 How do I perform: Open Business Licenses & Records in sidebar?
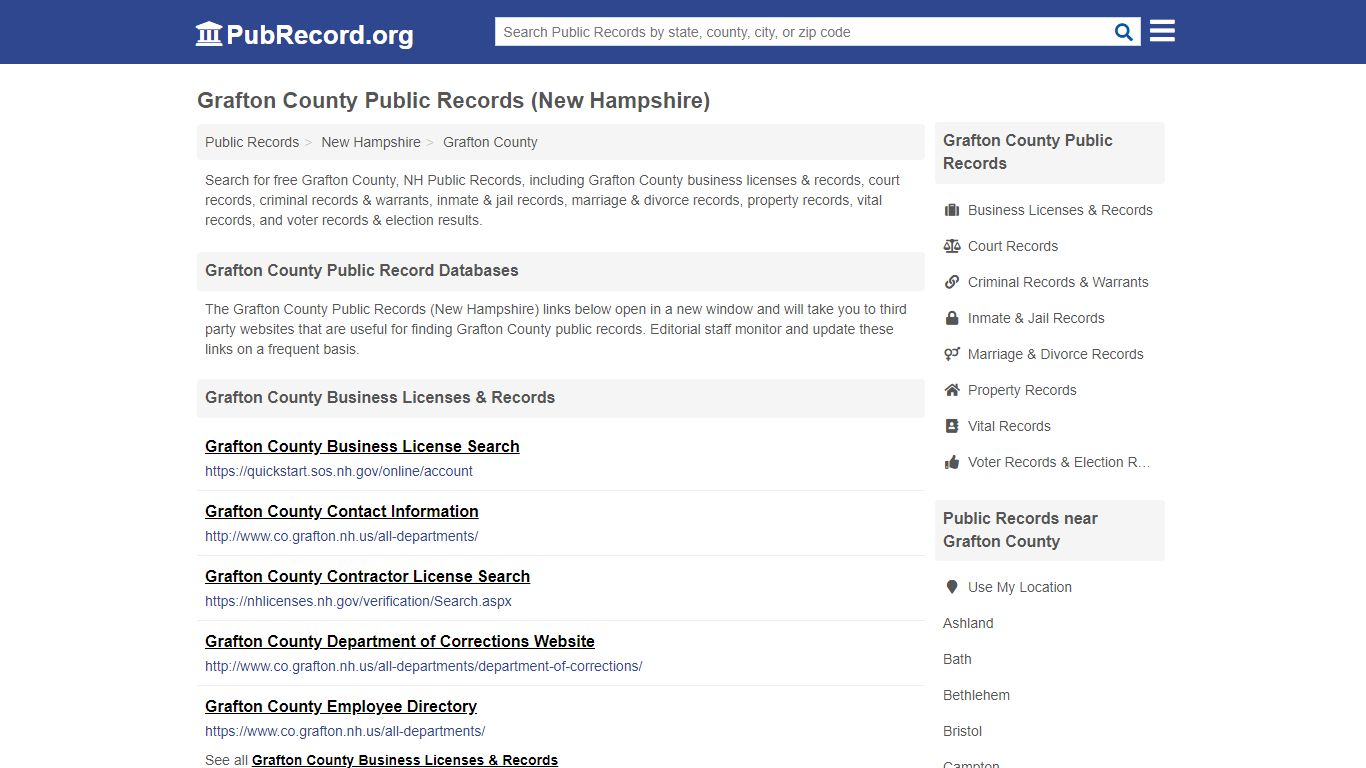(x=1060, y=210)
